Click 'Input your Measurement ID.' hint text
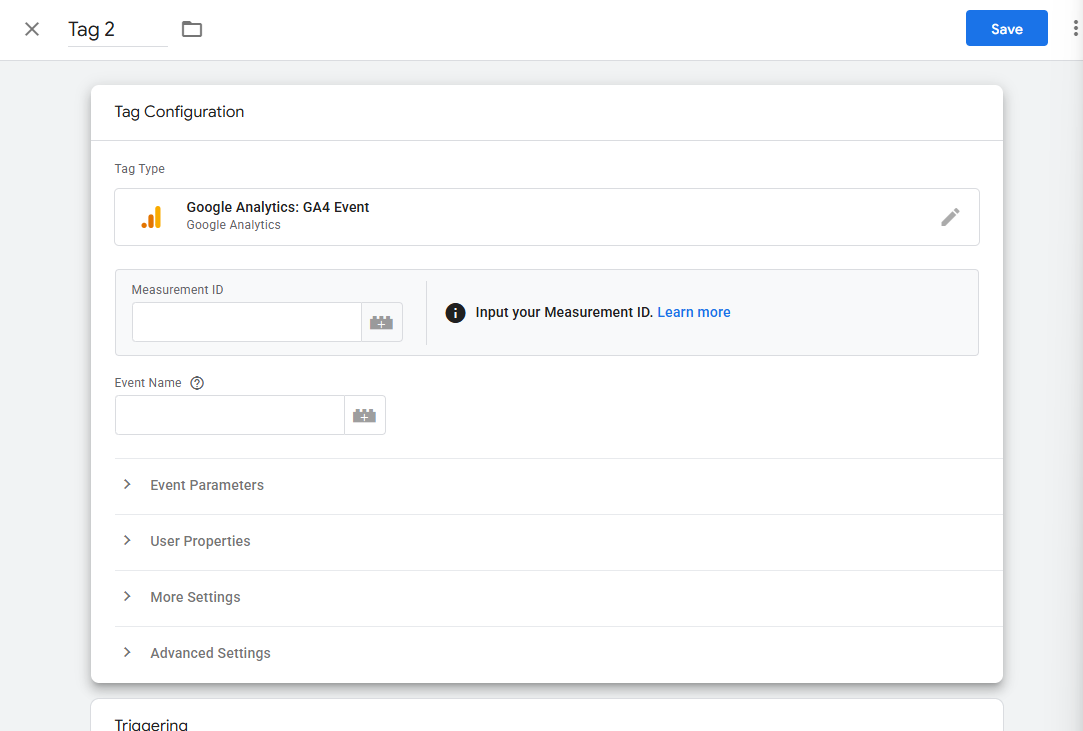Viewport: 1083px width, 731px height. pos(564,312)
